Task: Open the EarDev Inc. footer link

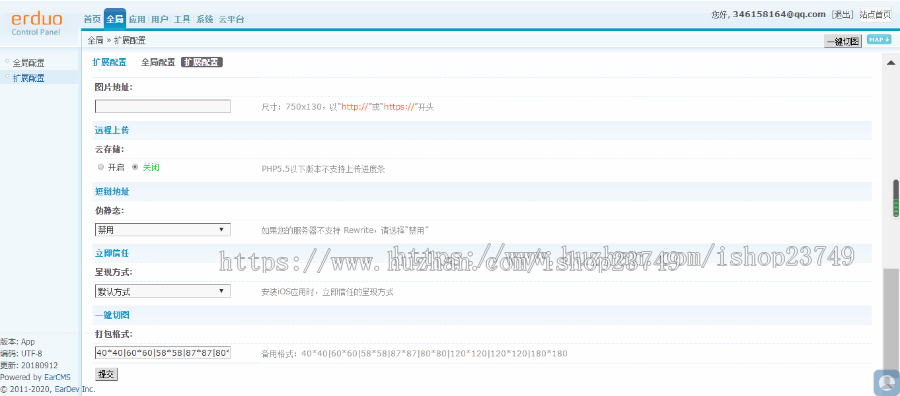Action: pyautogui.click(x=75, y=389)
